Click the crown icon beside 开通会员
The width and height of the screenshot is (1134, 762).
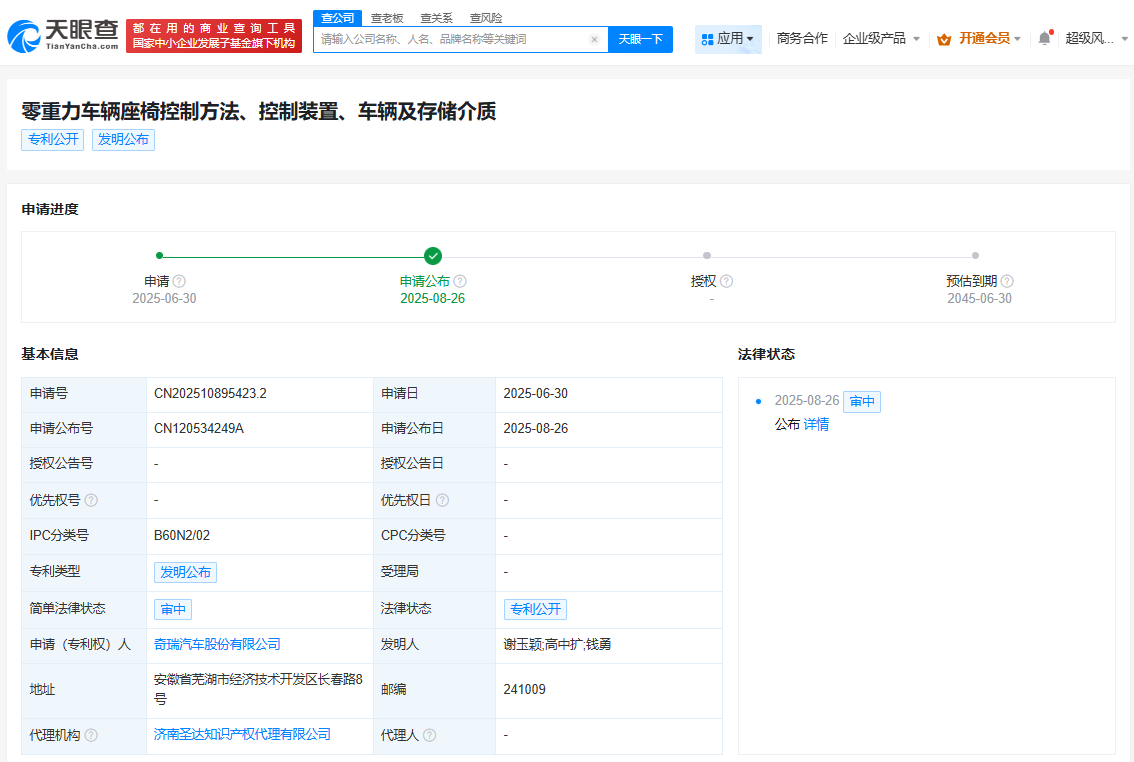tap(941, 37)
